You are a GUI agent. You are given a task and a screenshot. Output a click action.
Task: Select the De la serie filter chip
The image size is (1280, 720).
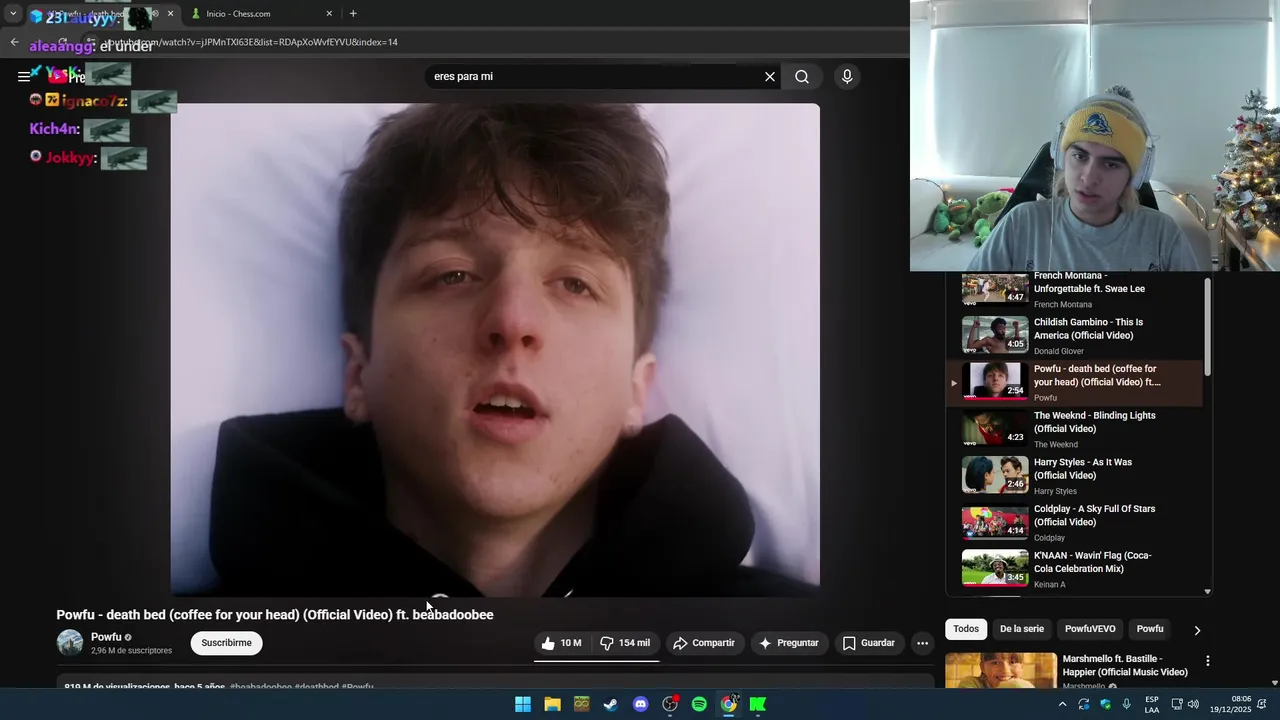1021,629
